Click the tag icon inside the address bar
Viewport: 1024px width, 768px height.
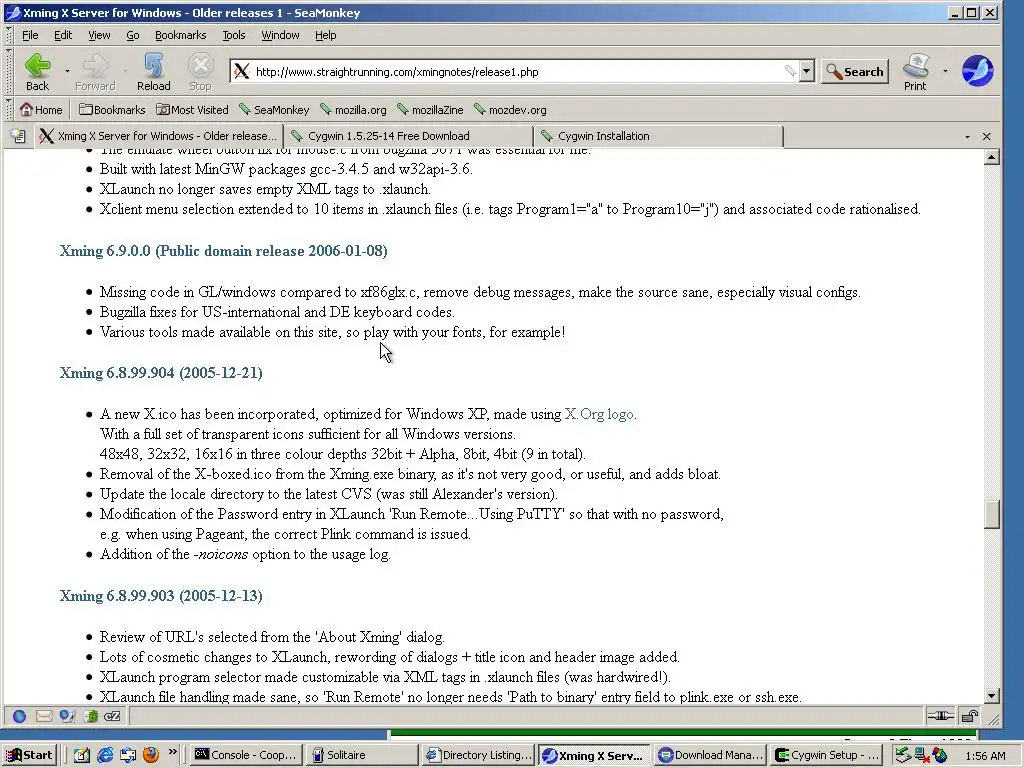pyautogui.click(x=790, y=71)
